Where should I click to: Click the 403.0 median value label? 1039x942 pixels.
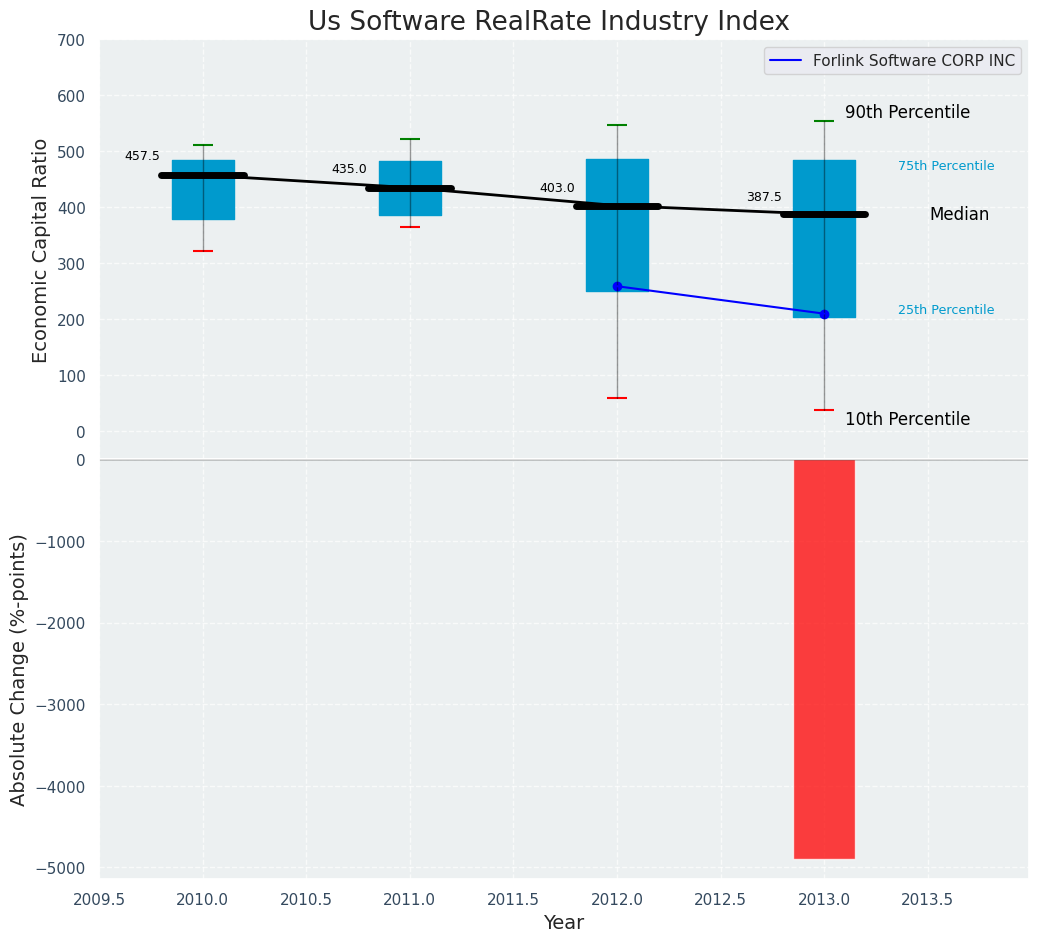tap(557, 187)
